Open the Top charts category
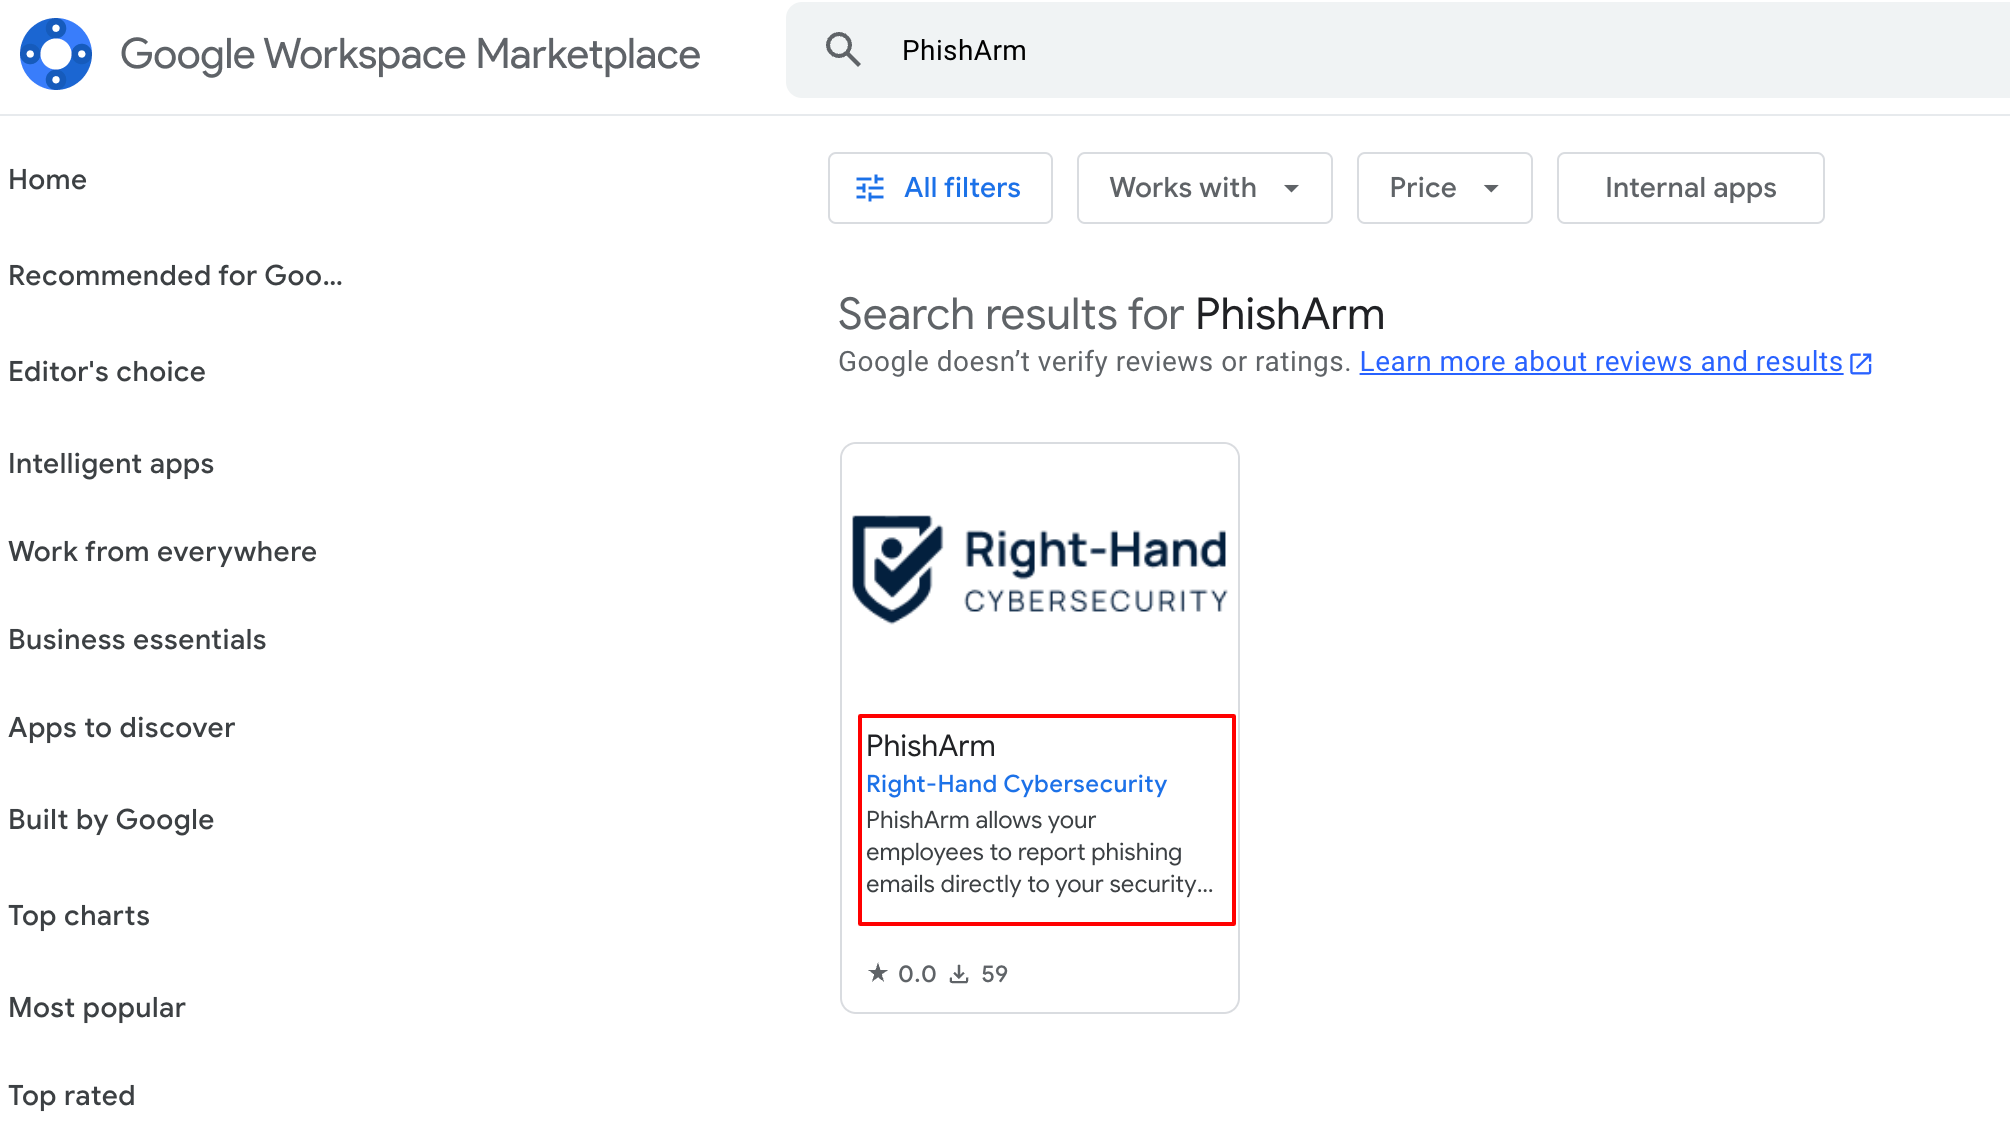2010x1132 pixels. 79,916
